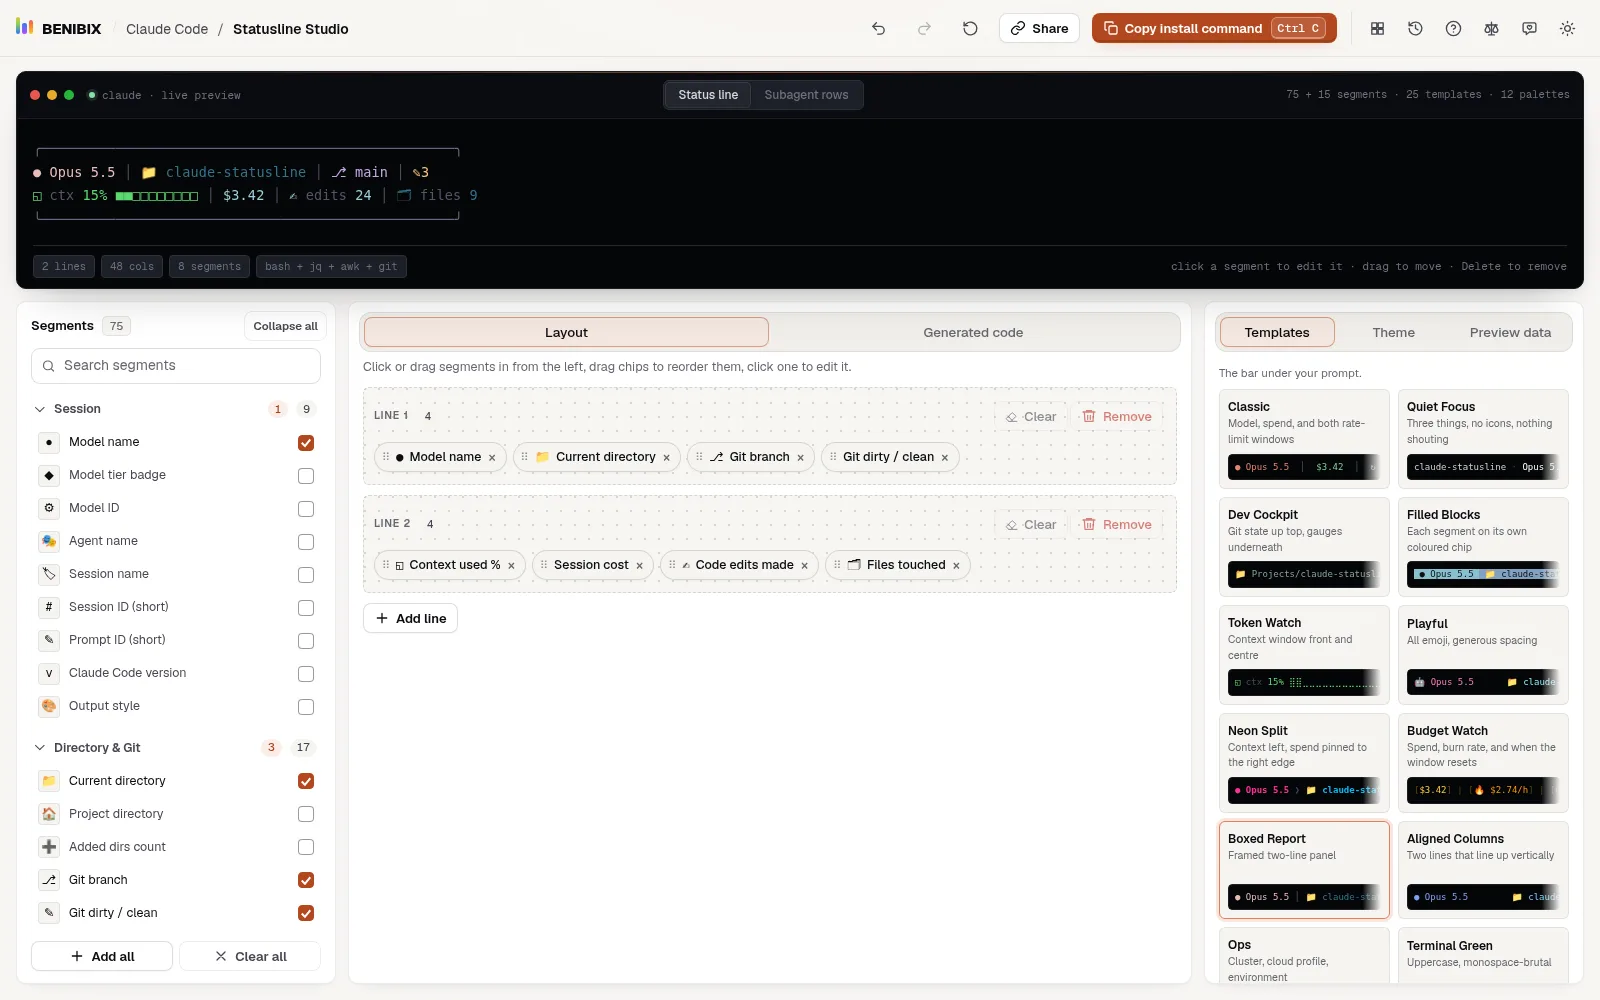The width and height of the screenshot is (1600, 1000).
Task: Select the Status line tab
Action: pos(708,95)
